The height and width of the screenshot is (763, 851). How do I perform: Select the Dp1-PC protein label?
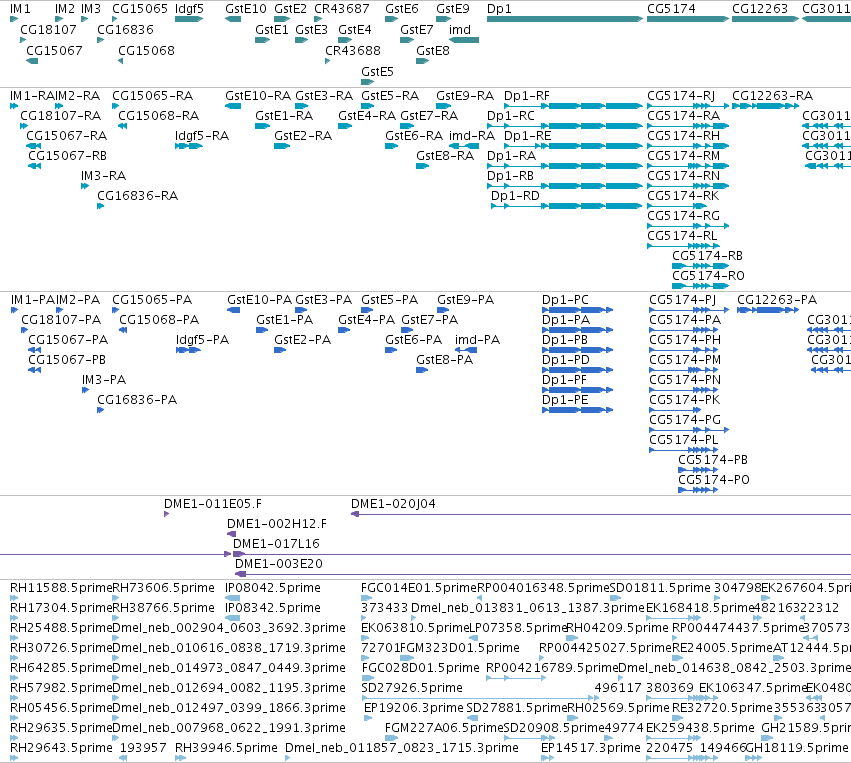point(565,300)
